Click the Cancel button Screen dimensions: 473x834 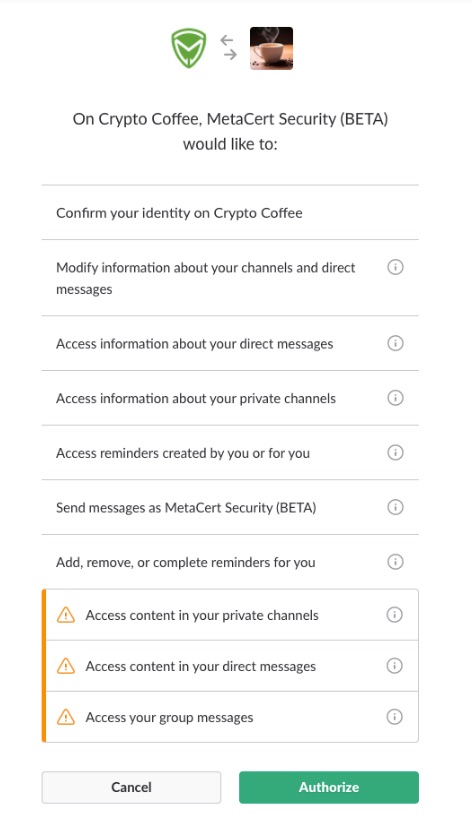[131, 787]
